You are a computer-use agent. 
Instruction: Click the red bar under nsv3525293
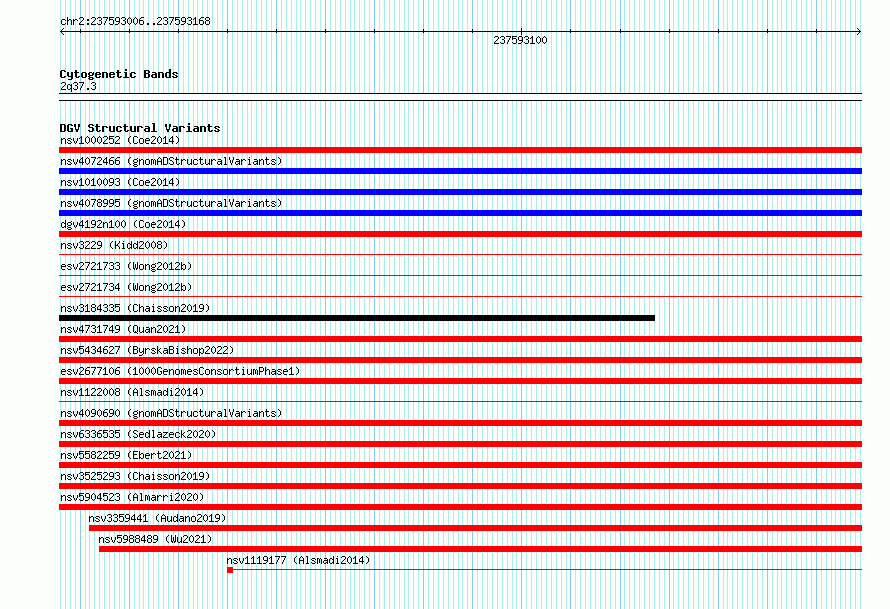[x=460, y=486]
